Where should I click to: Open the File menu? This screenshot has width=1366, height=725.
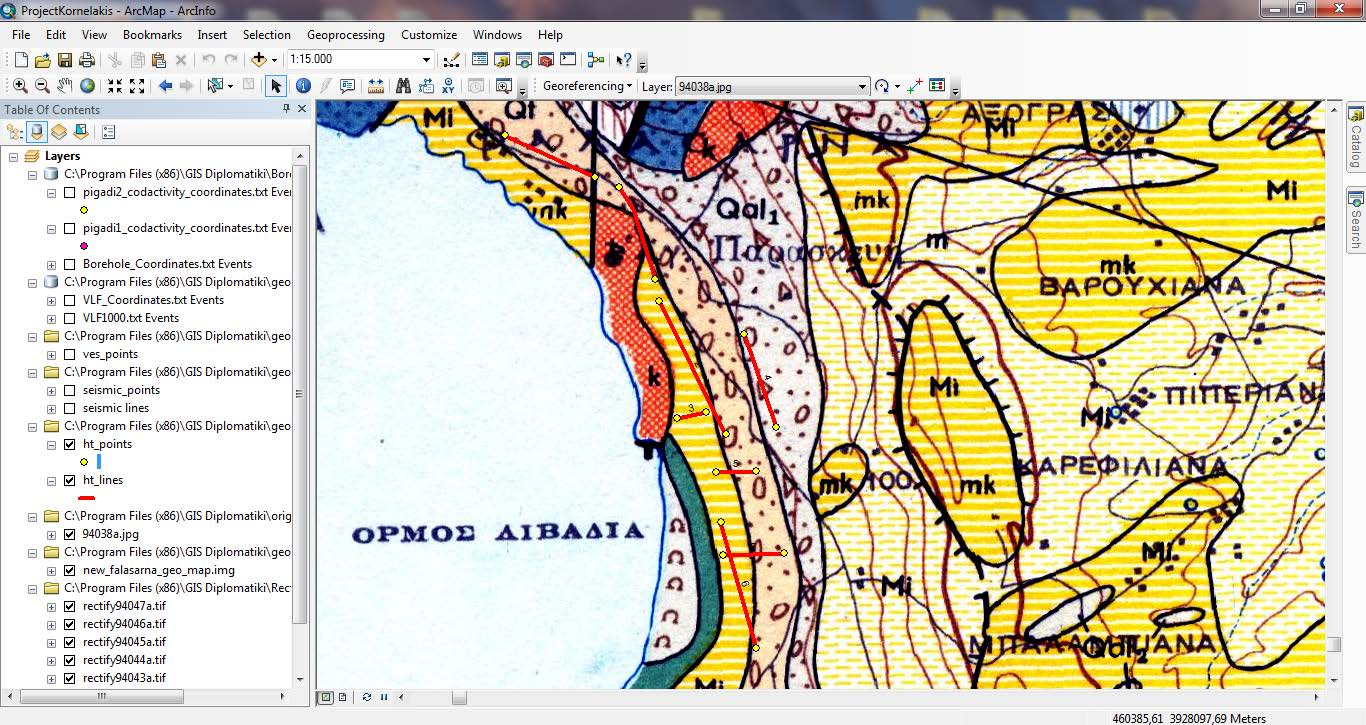[21, 35]
